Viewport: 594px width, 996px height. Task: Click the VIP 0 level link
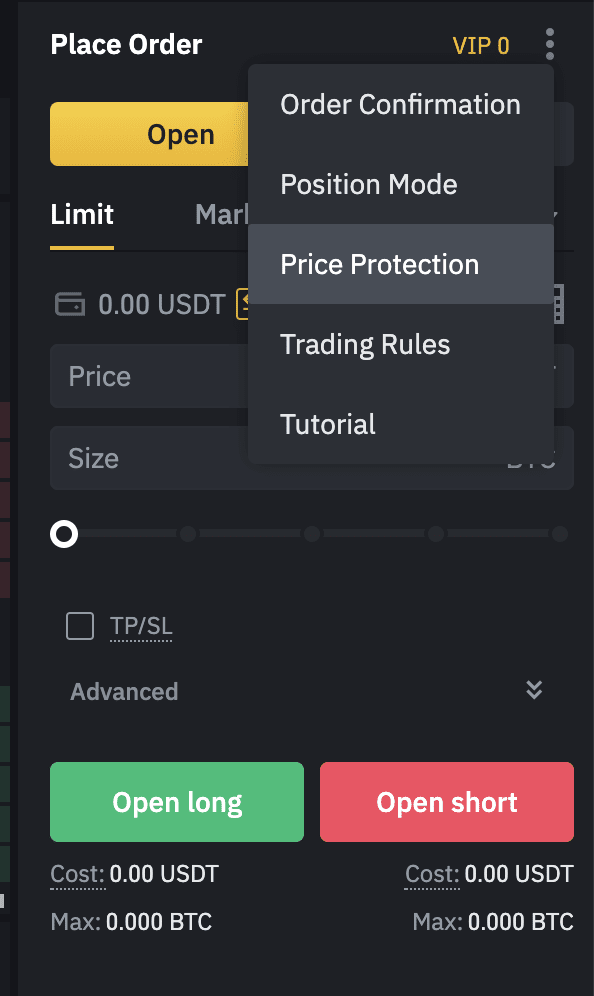(x=481, y=46)
